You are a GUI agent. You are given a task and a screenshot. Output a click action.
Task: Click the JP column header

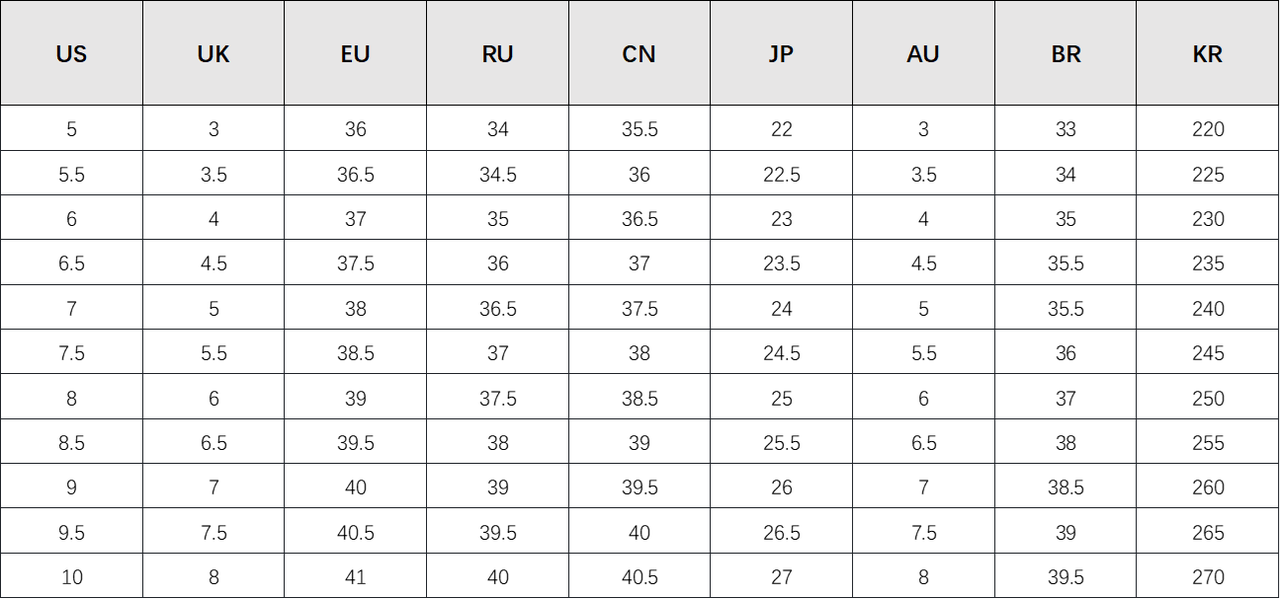(781, 54)
